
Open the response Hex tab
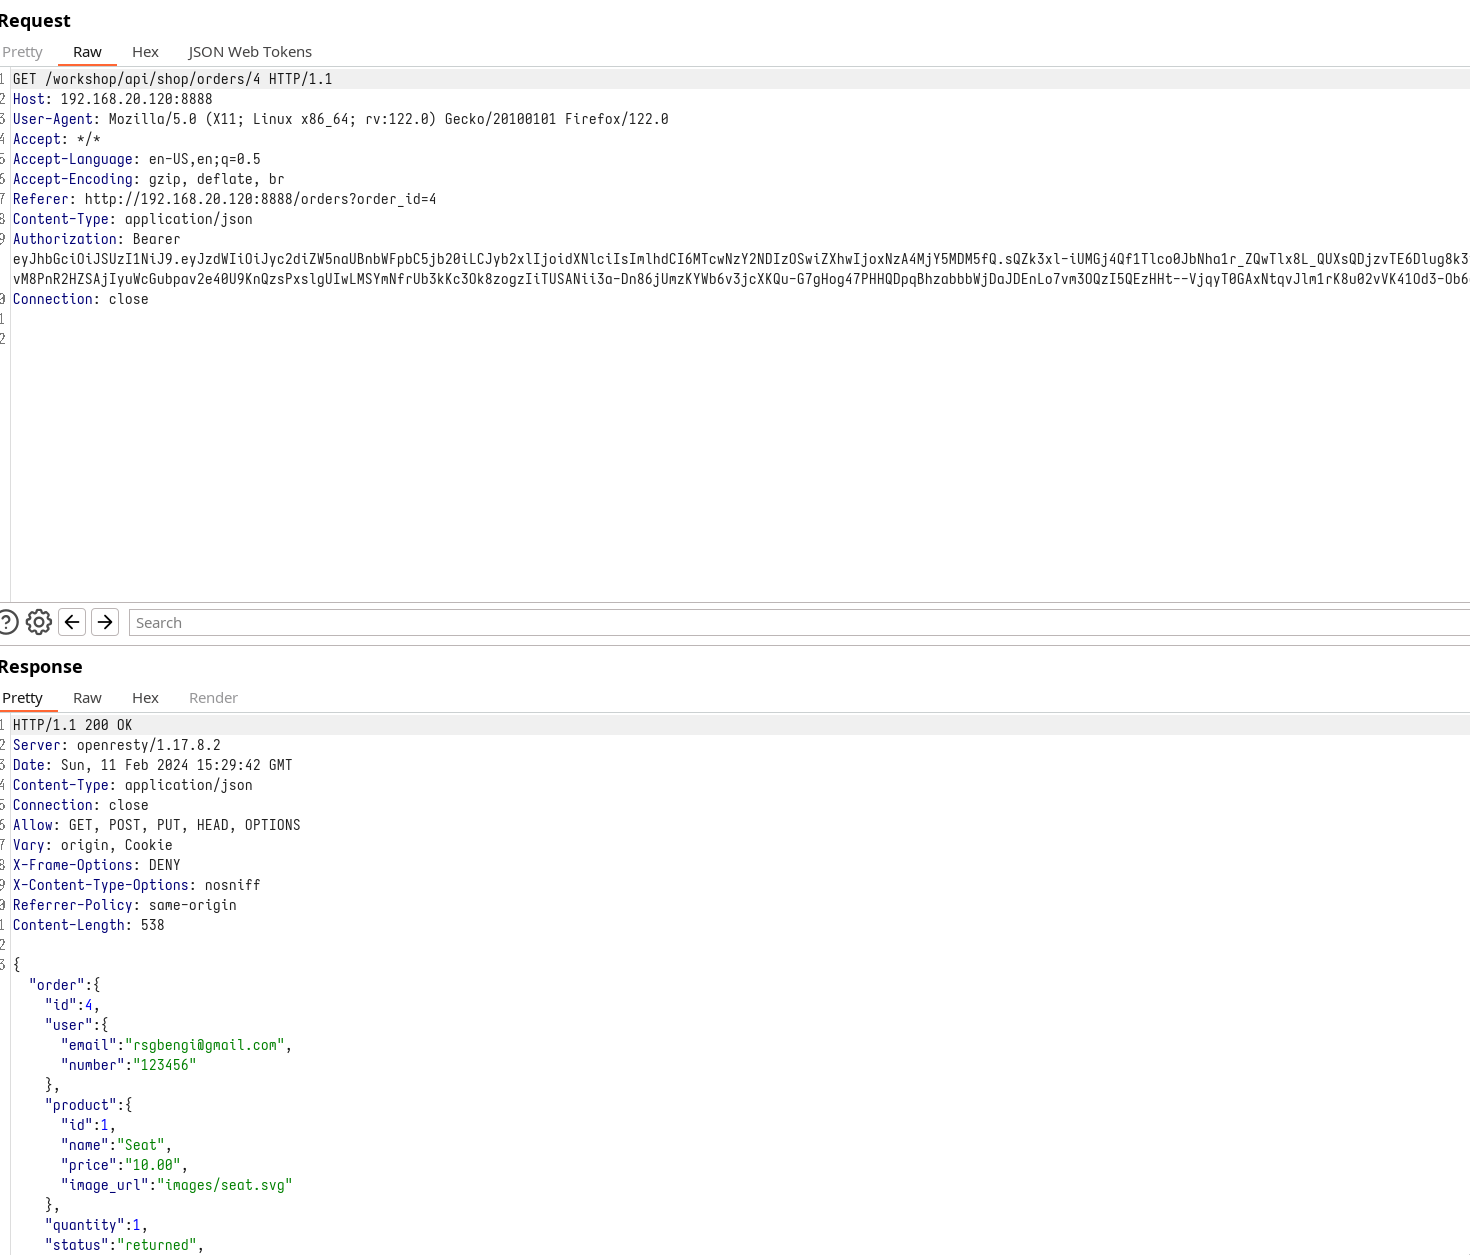[145, 698]
